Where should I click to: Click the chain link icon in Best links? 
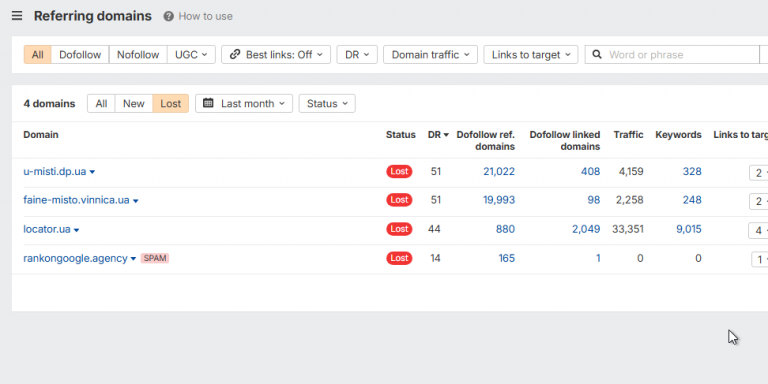[235, 54]
